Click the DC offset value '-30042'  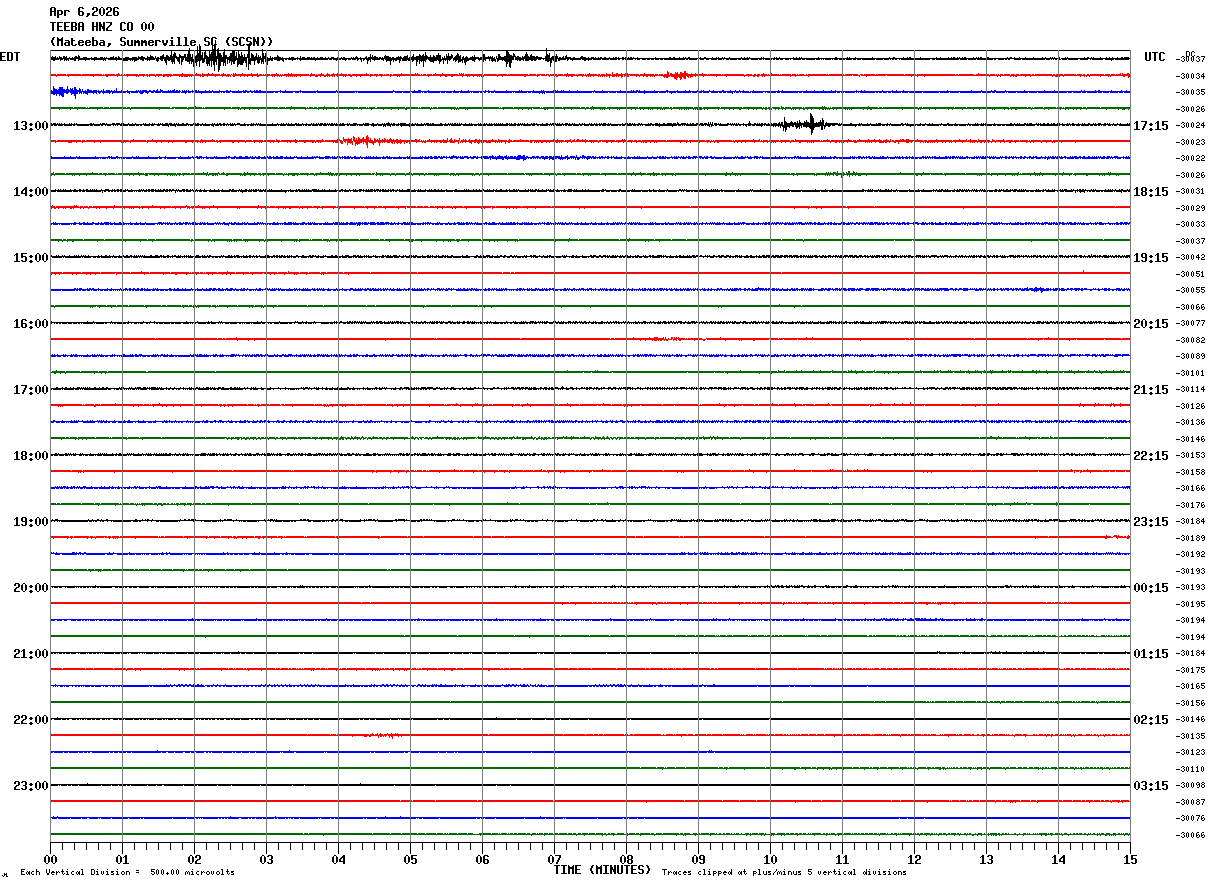pos(1191,258)
